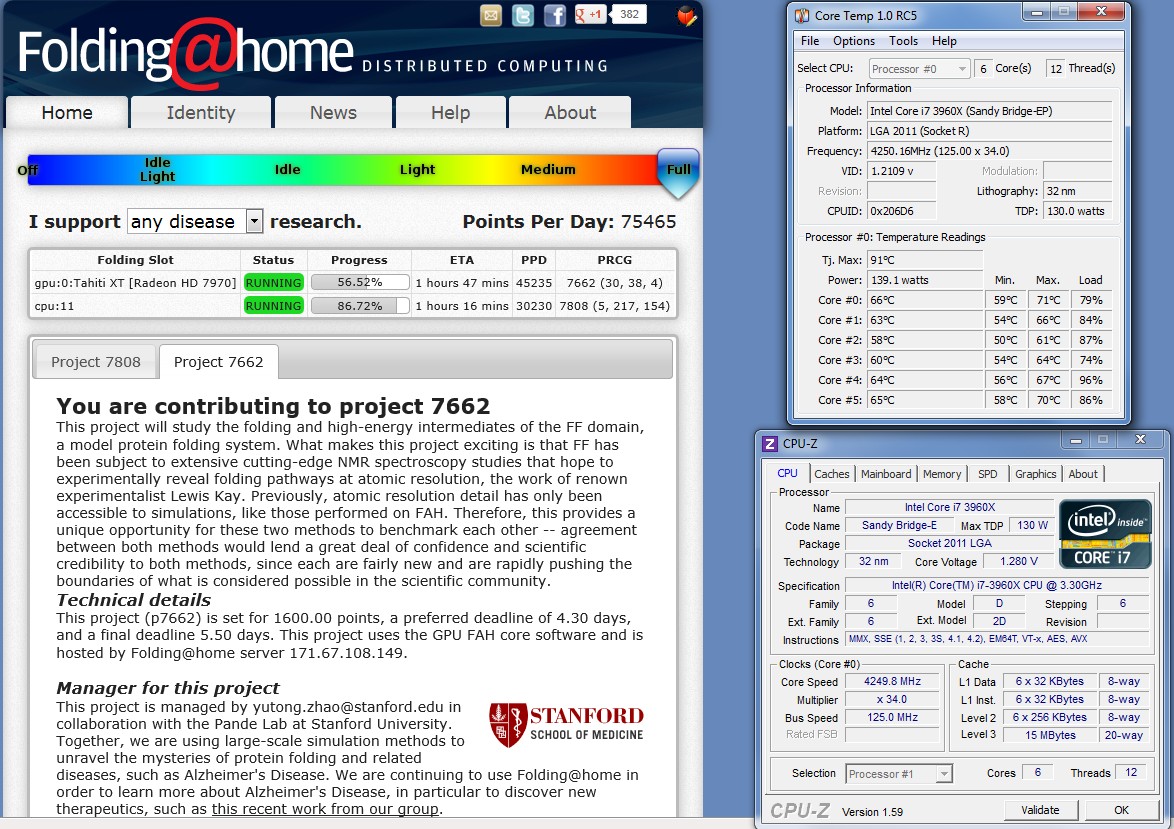This screenshot has height=829, width=1174.
Task: Click the 86.72% progress bar
Action: click(x=360, y=306)
